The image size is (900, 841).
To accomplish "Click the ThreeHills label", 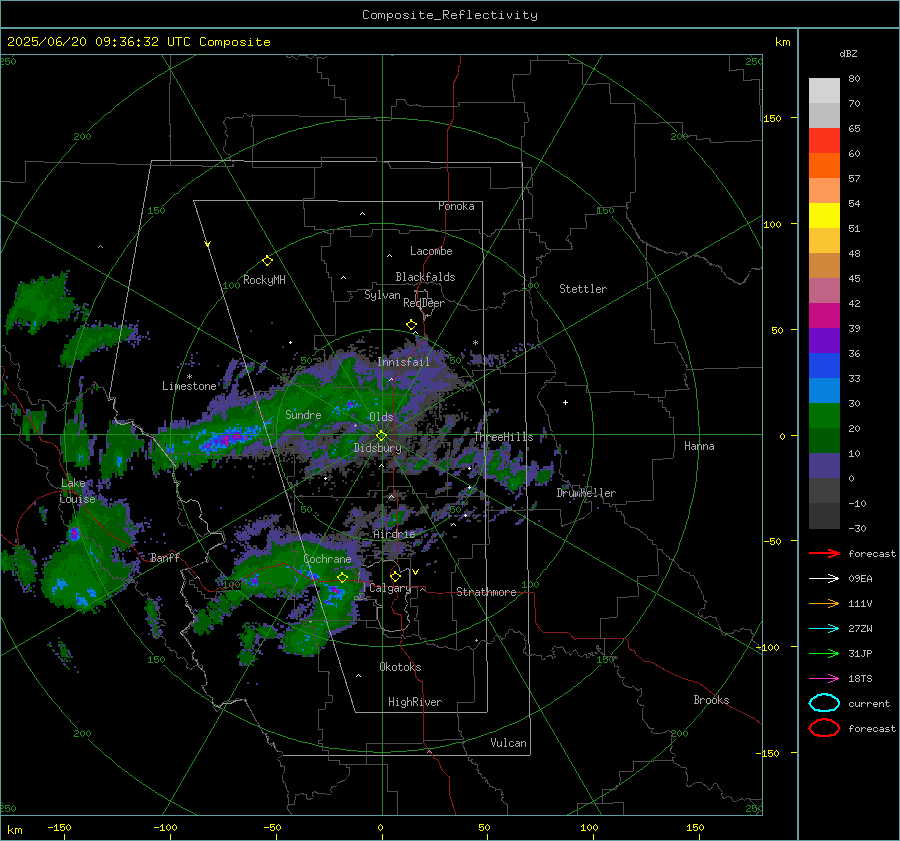I will [x=503, y=437].
